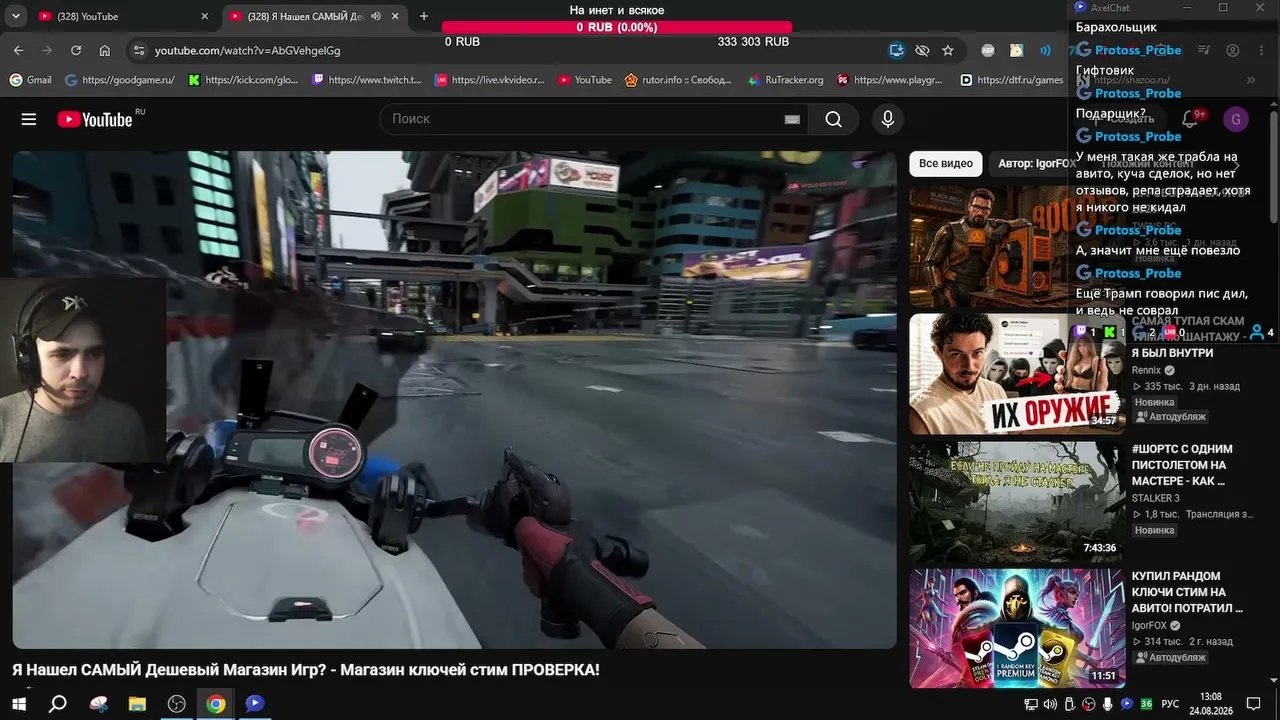This screenshot has height=720, width=1280.
Task: Open the live.vkvideo.ru bookmark
Action: click(490, 80)
